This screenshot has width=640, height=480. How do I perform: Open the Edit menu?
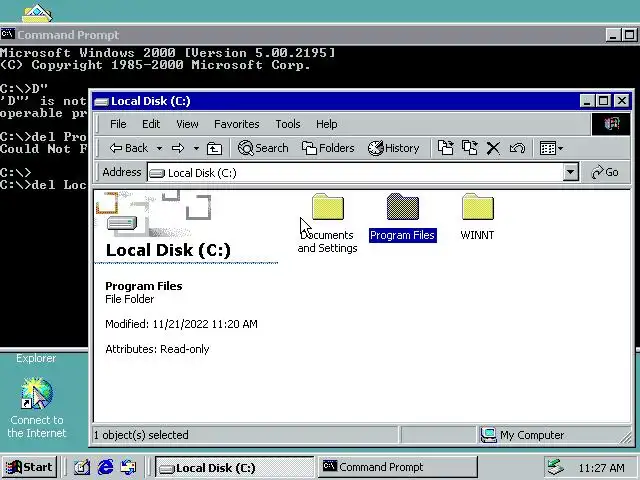pyautogui.click(x=151, y=124)
